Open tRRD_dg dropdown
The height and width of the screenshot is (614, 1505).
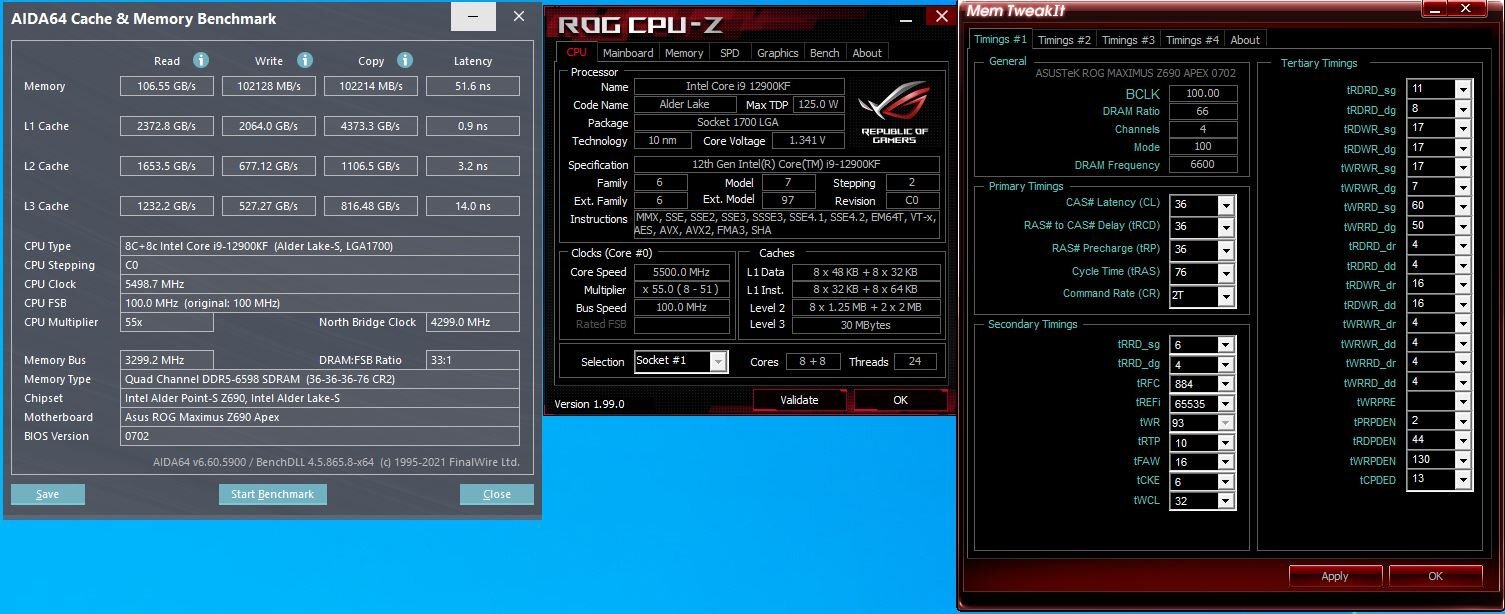tap(1226, 365)
